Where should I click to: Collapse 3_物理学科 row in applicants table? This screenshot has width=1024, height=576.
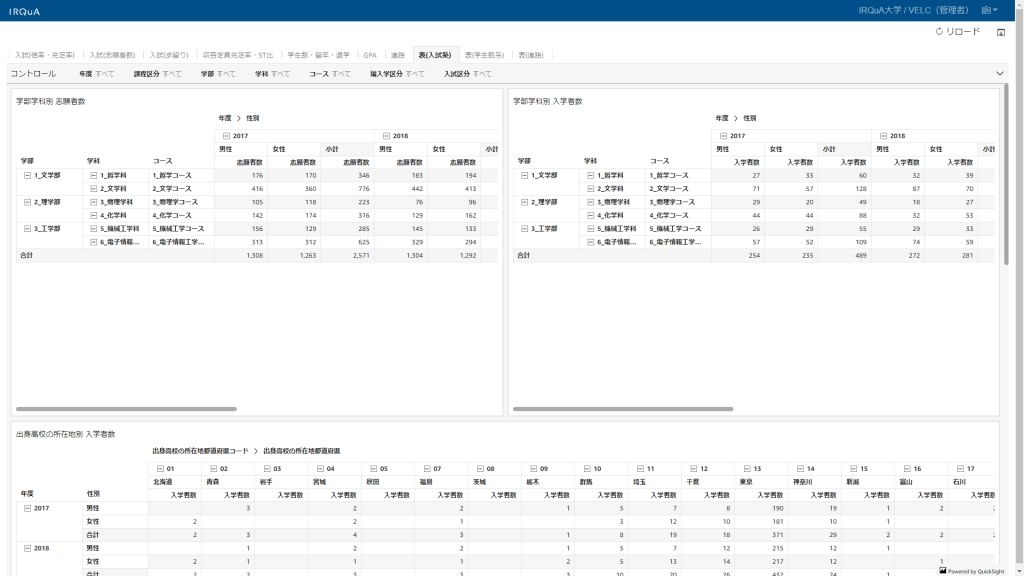click(94, 202)
